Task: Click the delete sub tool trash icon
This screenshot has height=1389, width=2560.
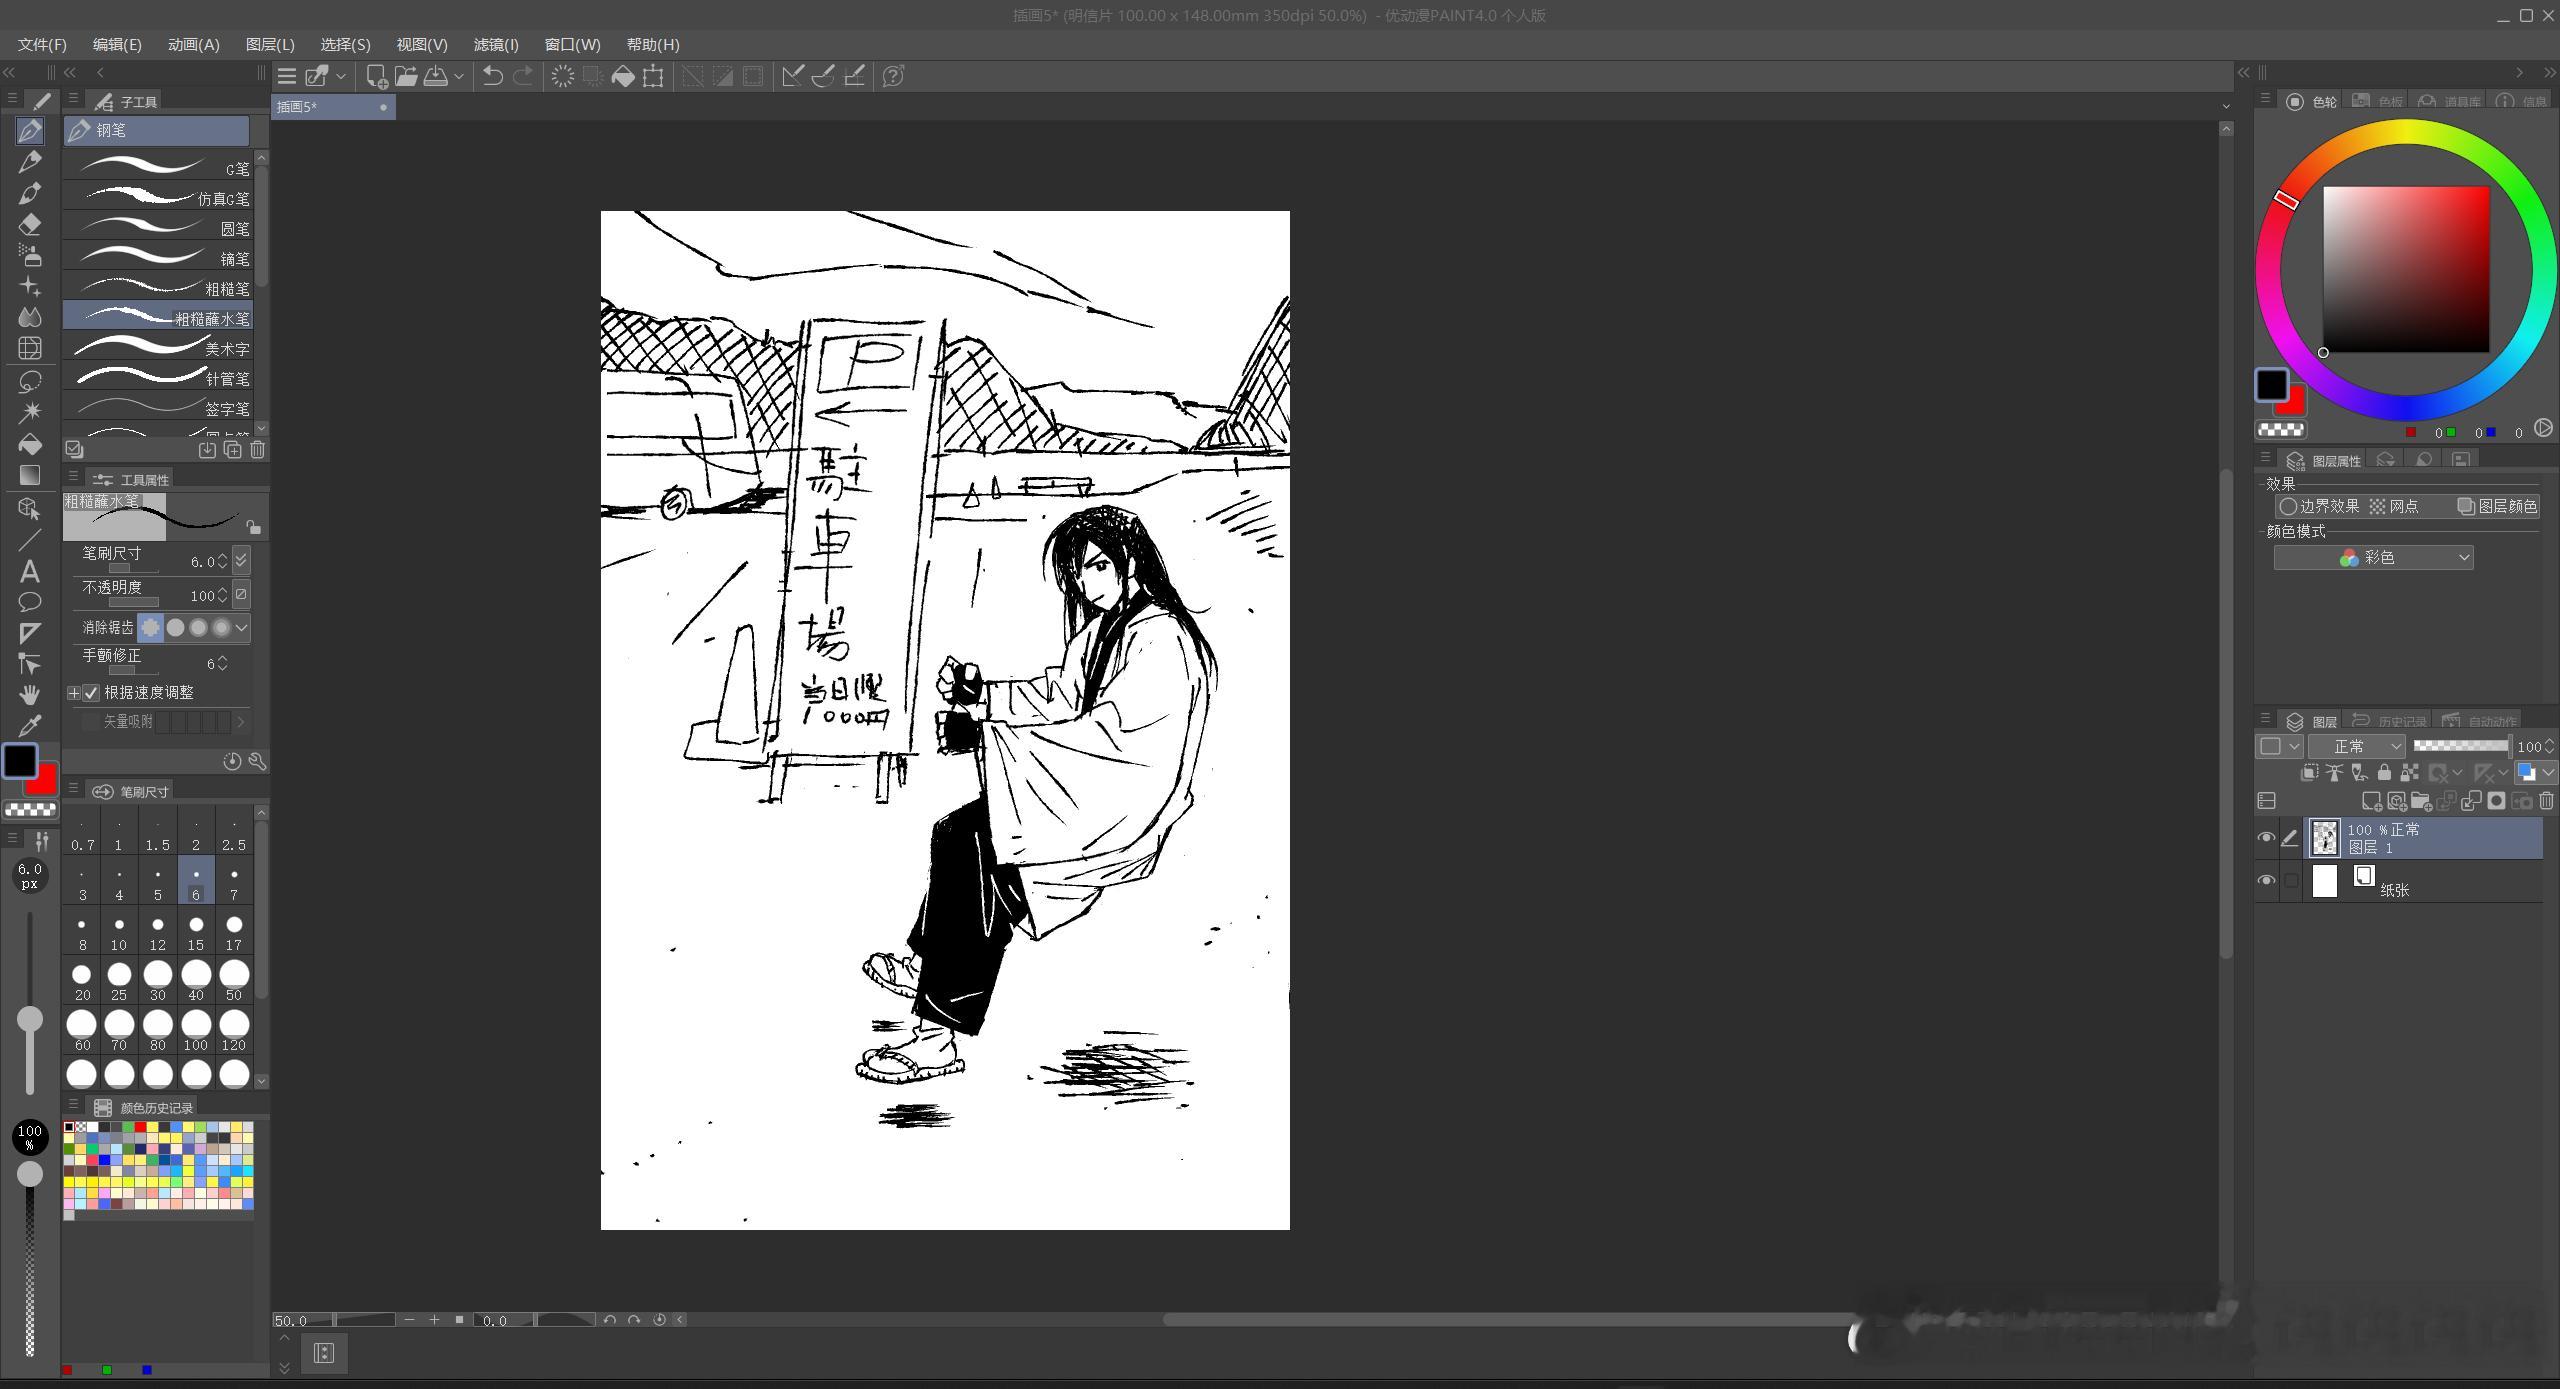Action: (258, 450)
